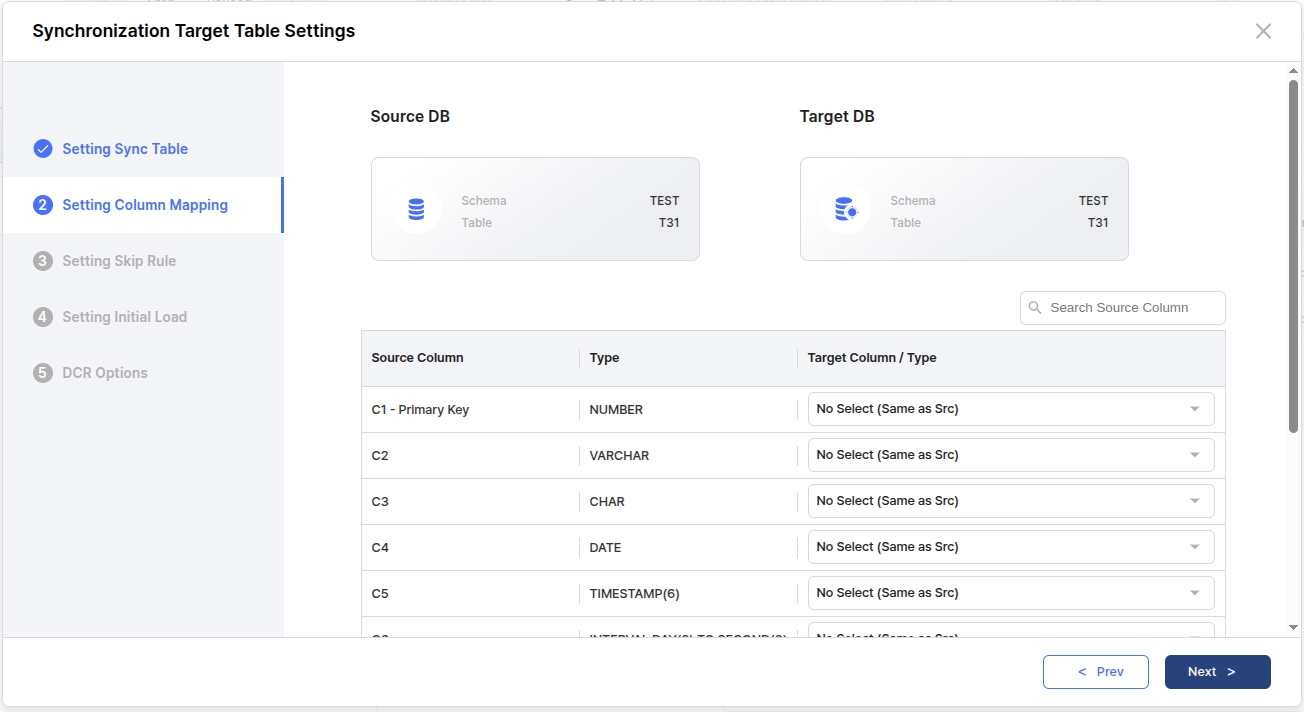Go to Setting Sync Table step

point(125,149)
